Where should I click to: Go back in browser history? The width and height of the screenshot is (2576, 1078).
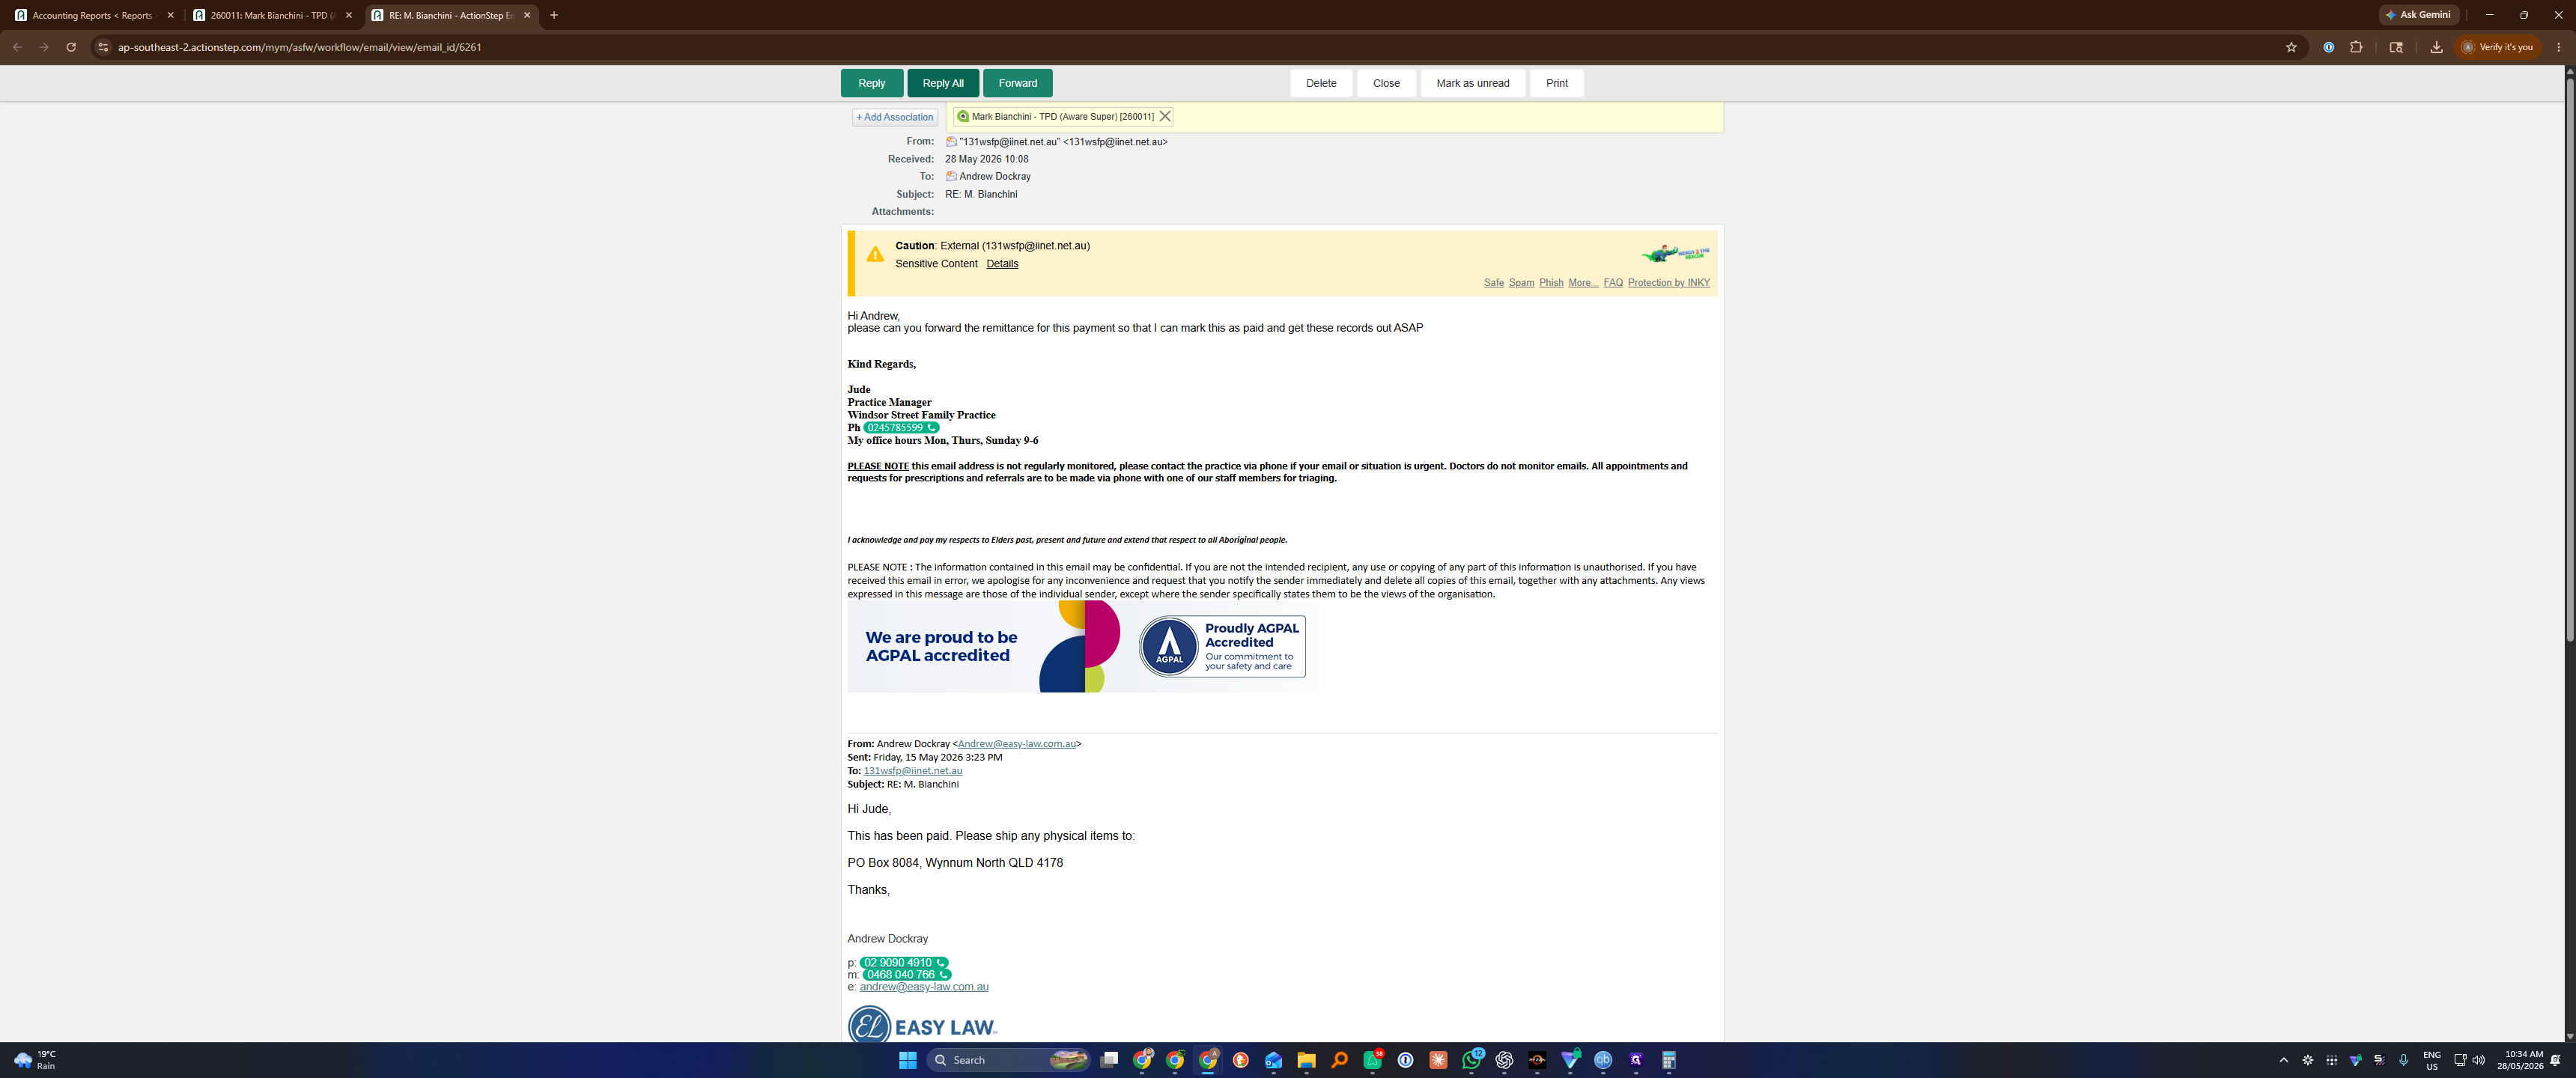click(x=17, y=47)
